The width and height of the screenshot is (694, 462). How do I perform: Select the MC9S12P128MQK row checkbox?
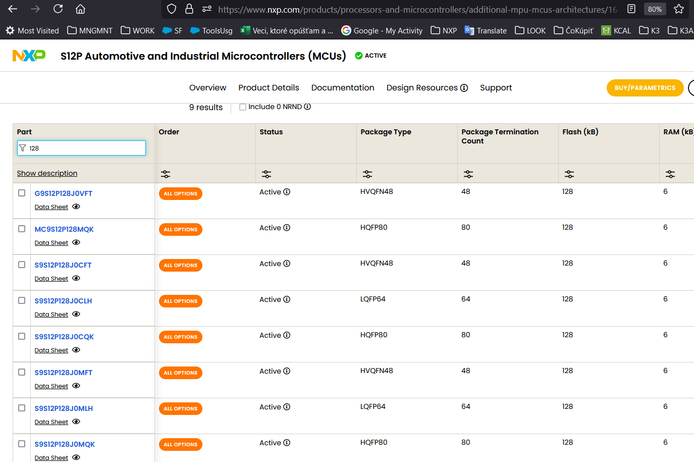[22, 229]
